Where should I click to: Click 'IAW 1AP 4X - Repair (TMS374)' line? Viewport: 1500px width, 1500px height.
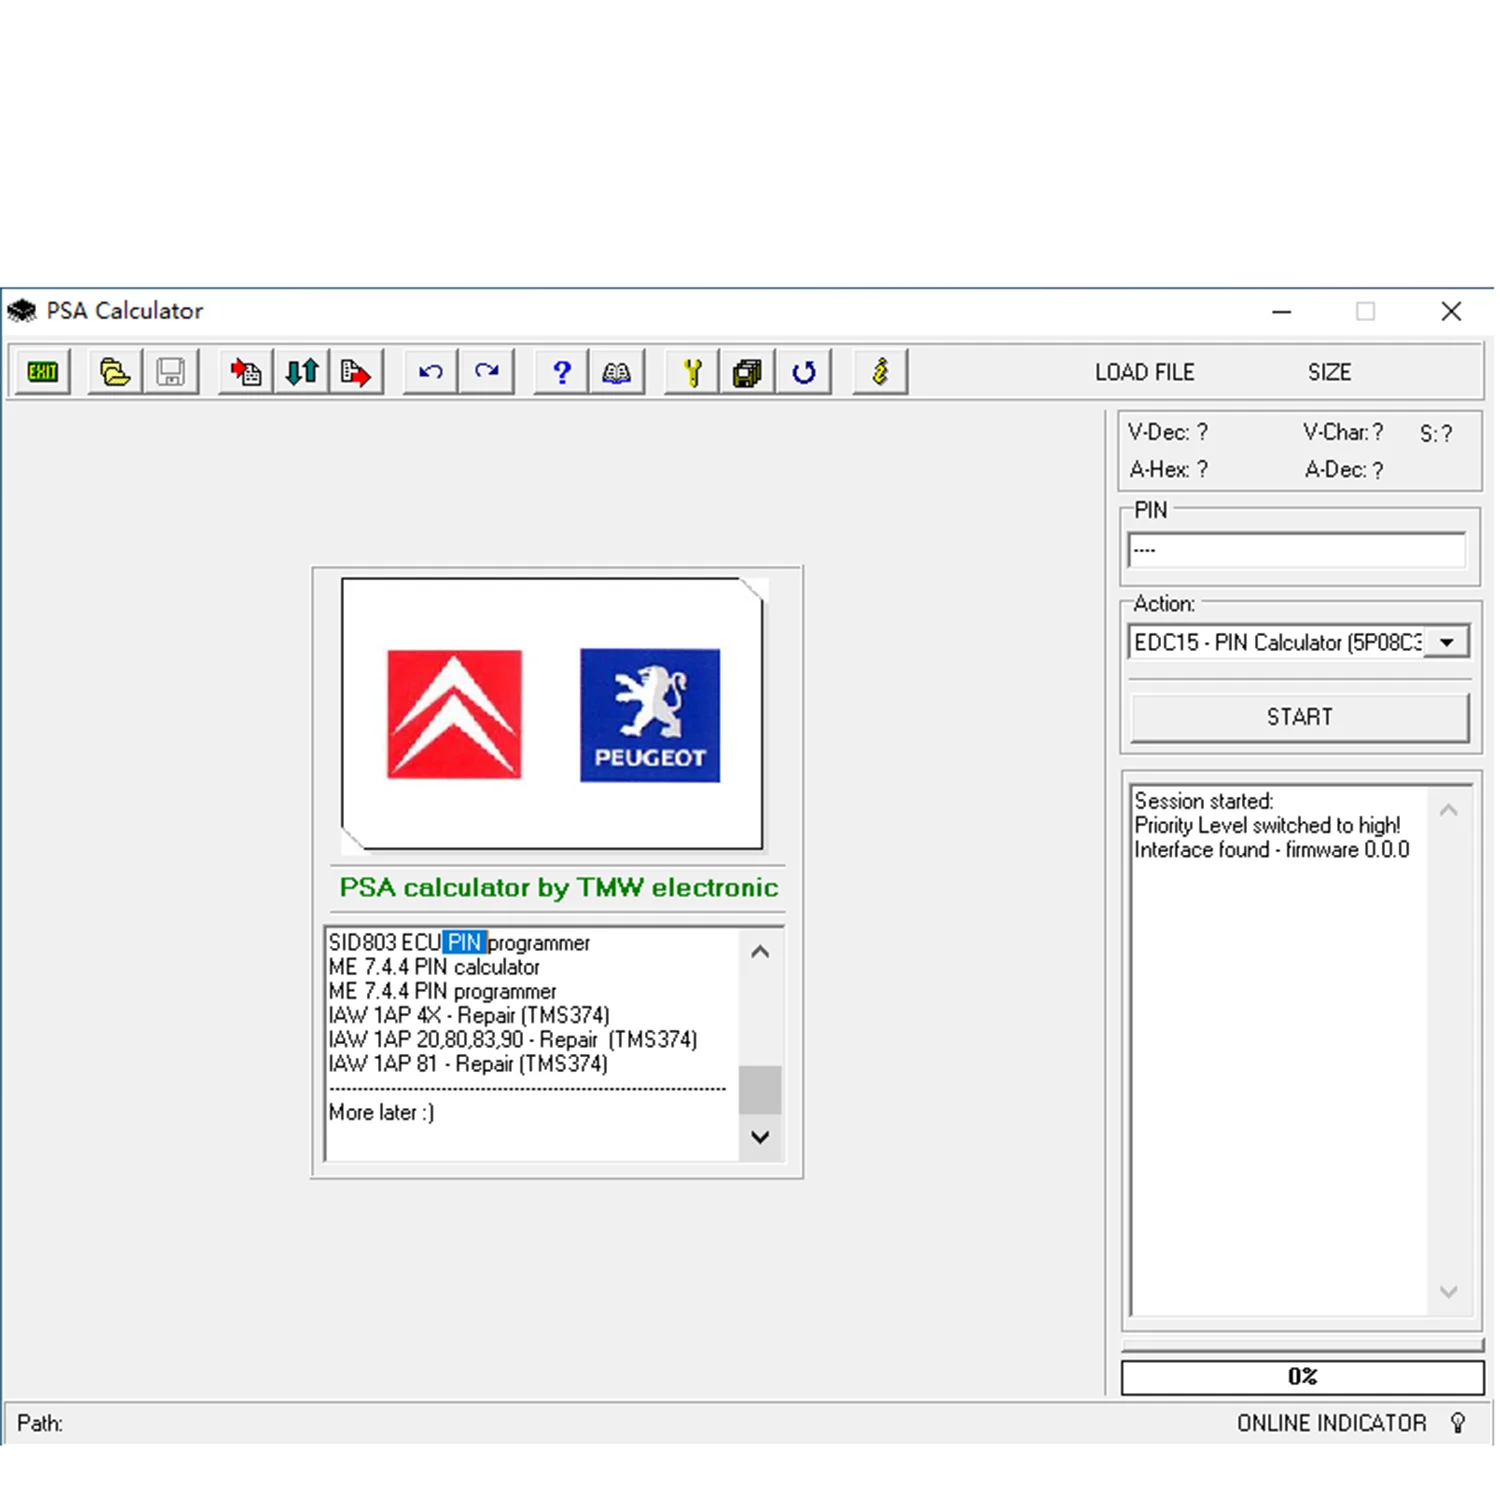[x=469, y=1015]
